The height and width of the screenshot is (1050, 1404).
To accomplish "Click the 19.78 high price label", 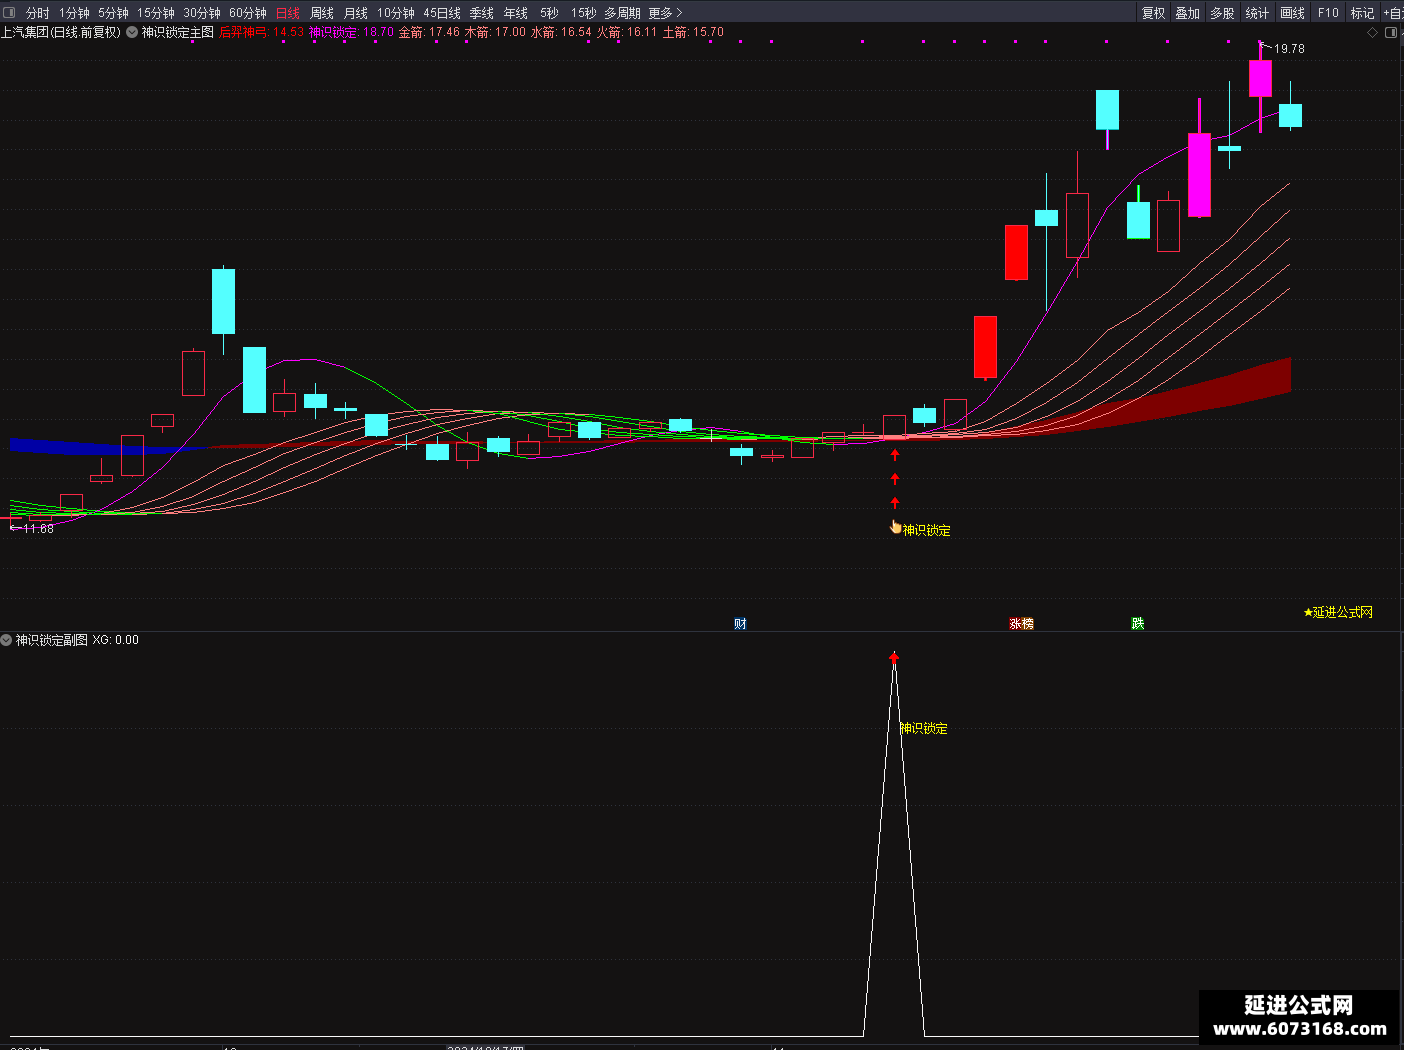I will (x=1289, y=48).
